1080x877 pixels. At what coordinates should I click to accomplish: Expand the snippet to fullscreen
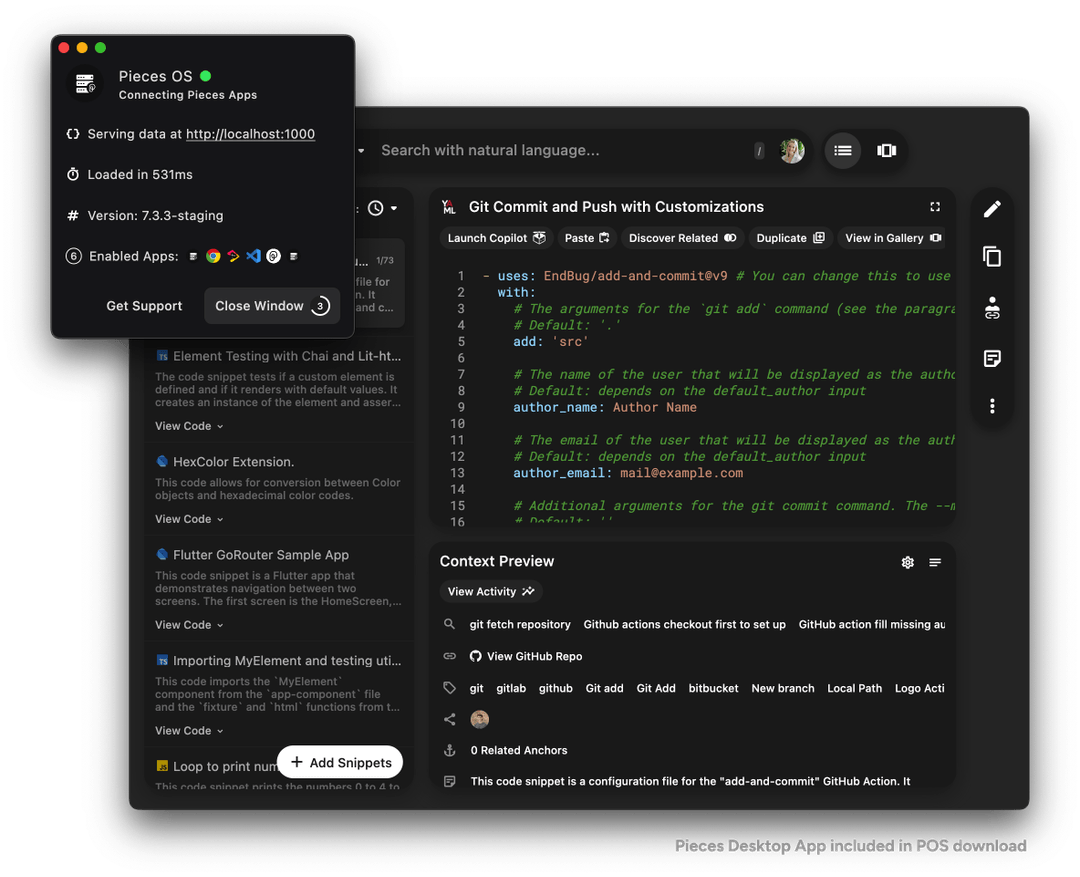tap(935, 206)
